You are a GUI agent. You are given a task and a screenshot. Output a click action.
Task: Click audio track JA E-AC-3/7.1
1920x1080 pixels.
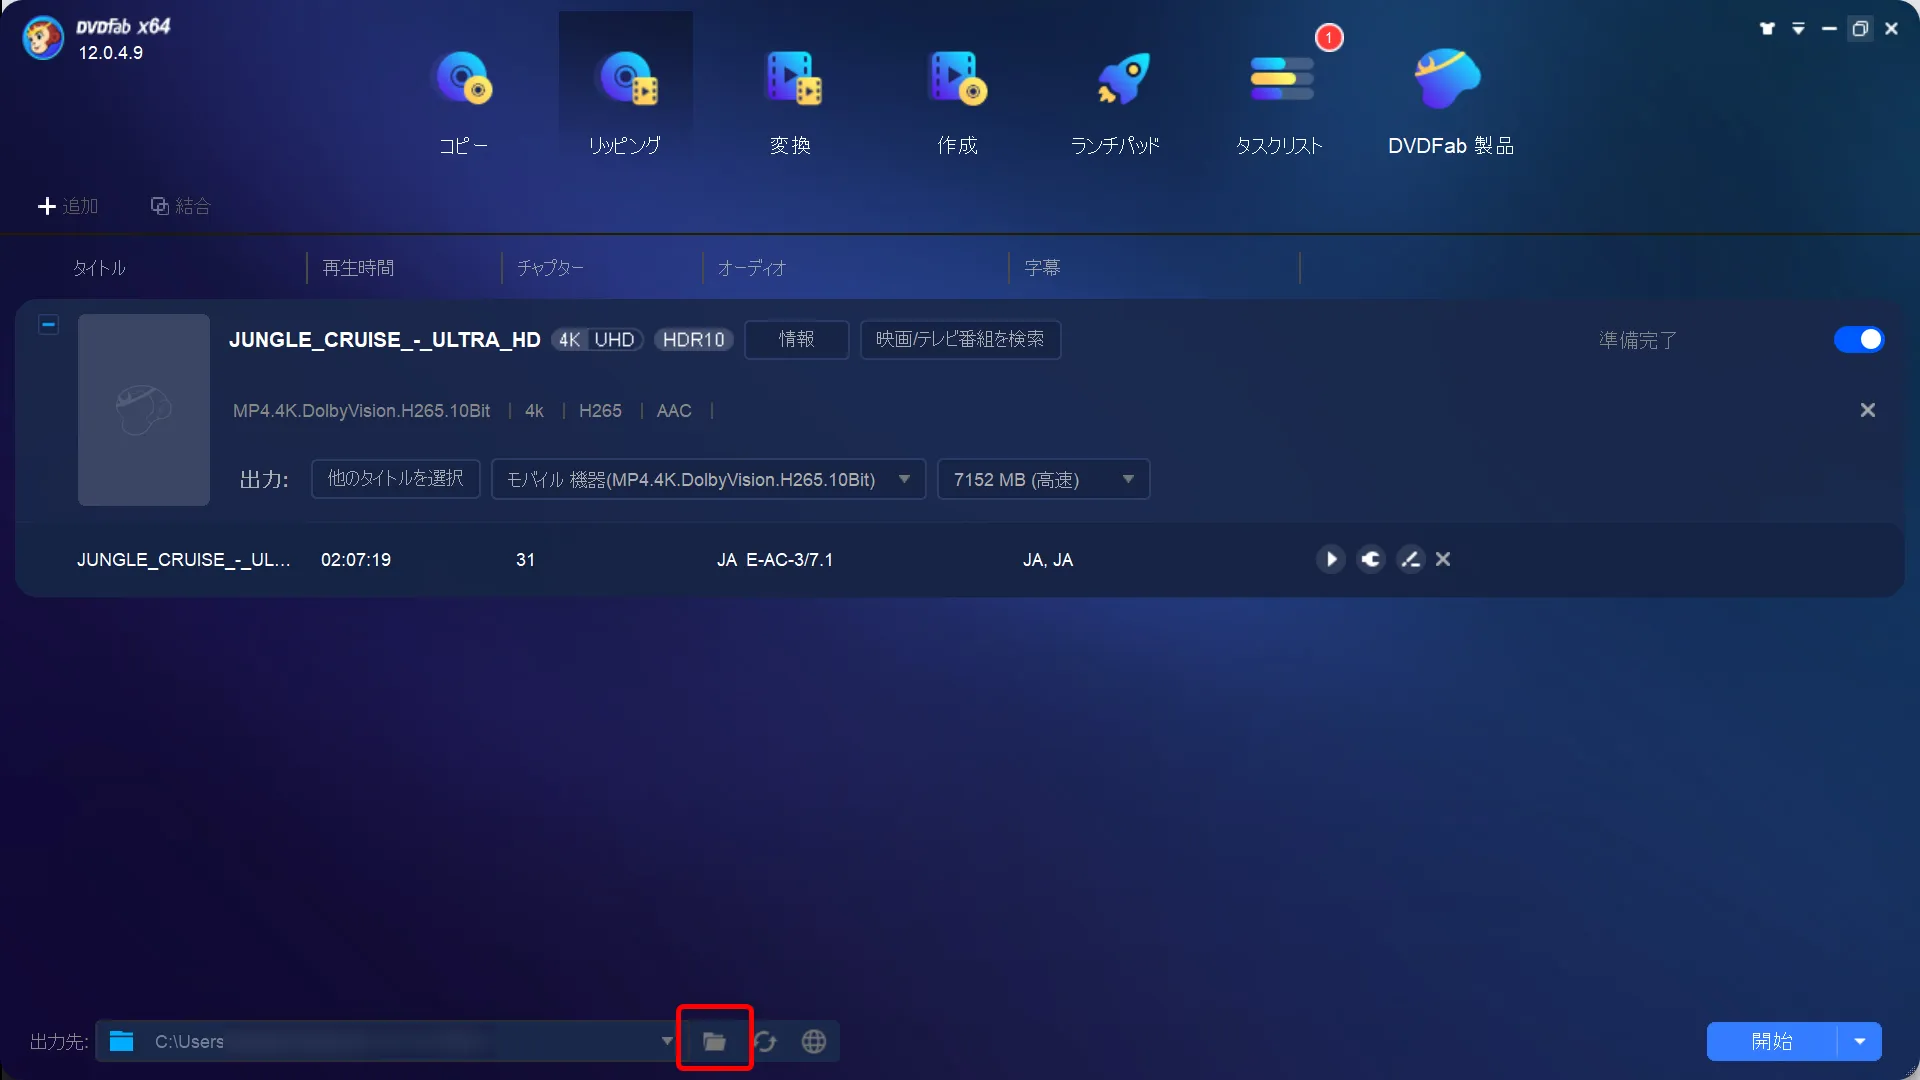(x=775, y=560)
